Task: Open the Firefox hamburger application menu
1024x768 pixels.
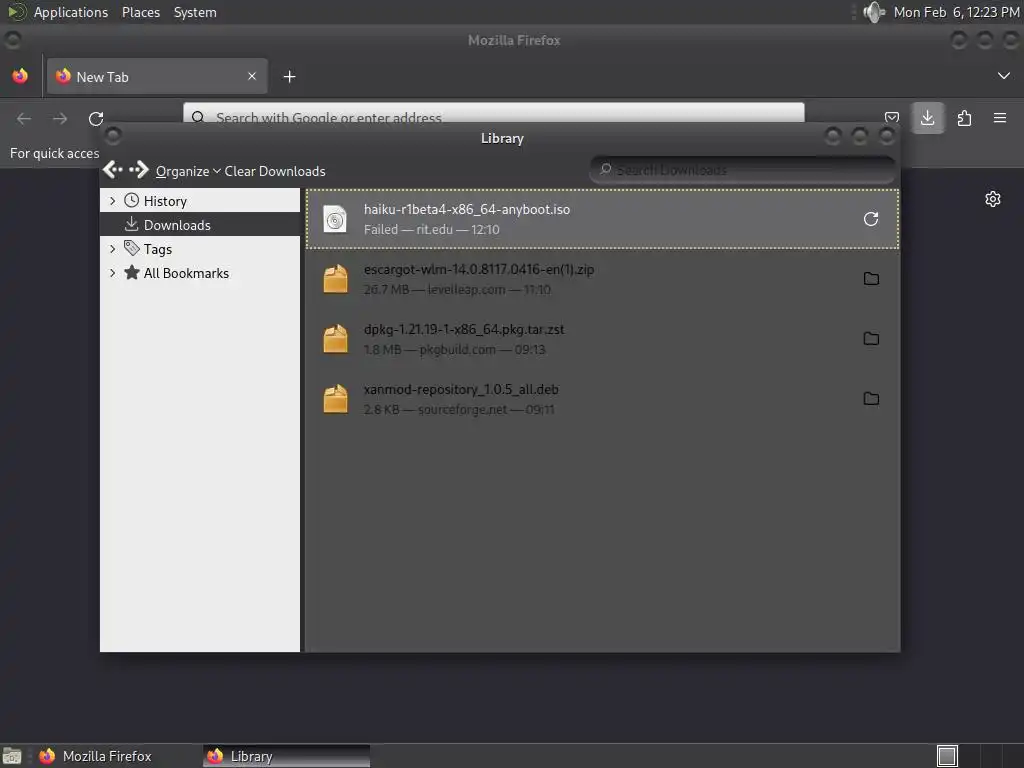Action: 1000,118
